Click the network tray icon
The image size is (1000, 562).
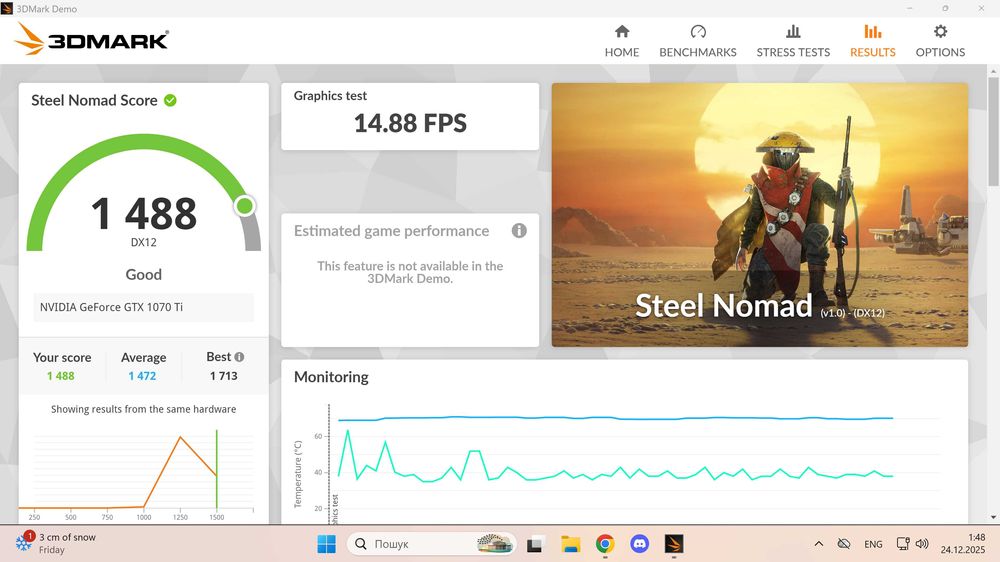click(x=903, y=544)
